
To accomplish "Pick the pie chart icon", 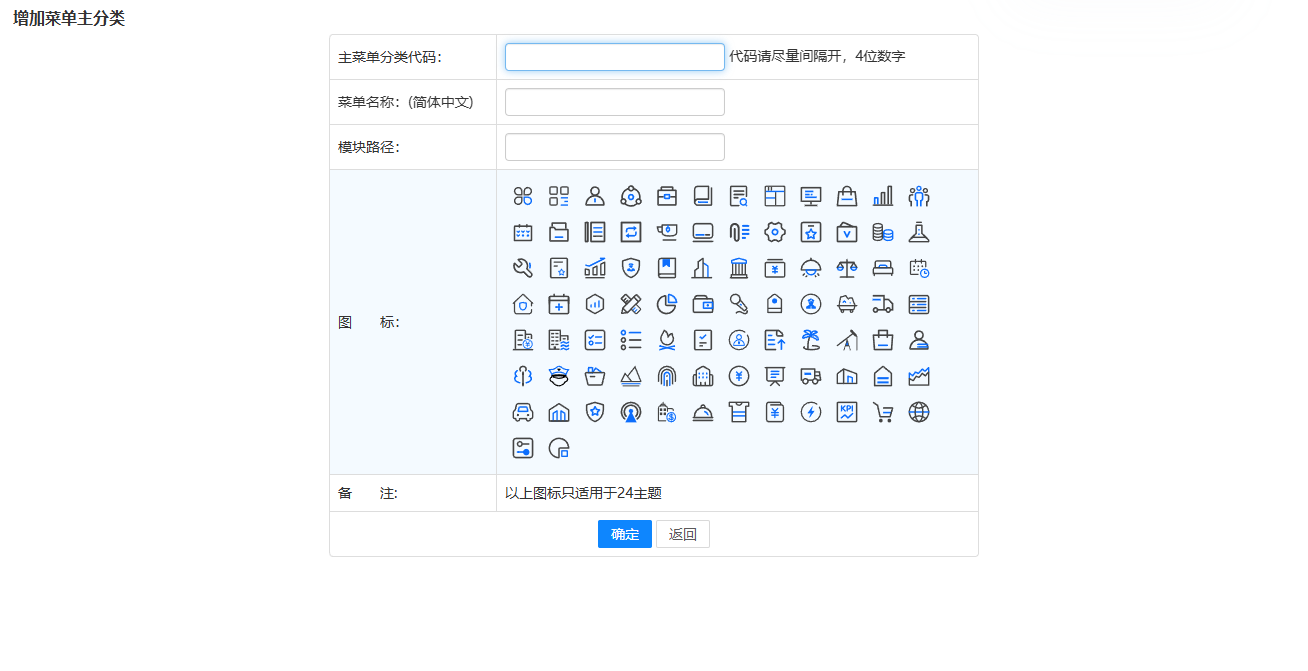I will pyautogui.click(x=667, y=304).
